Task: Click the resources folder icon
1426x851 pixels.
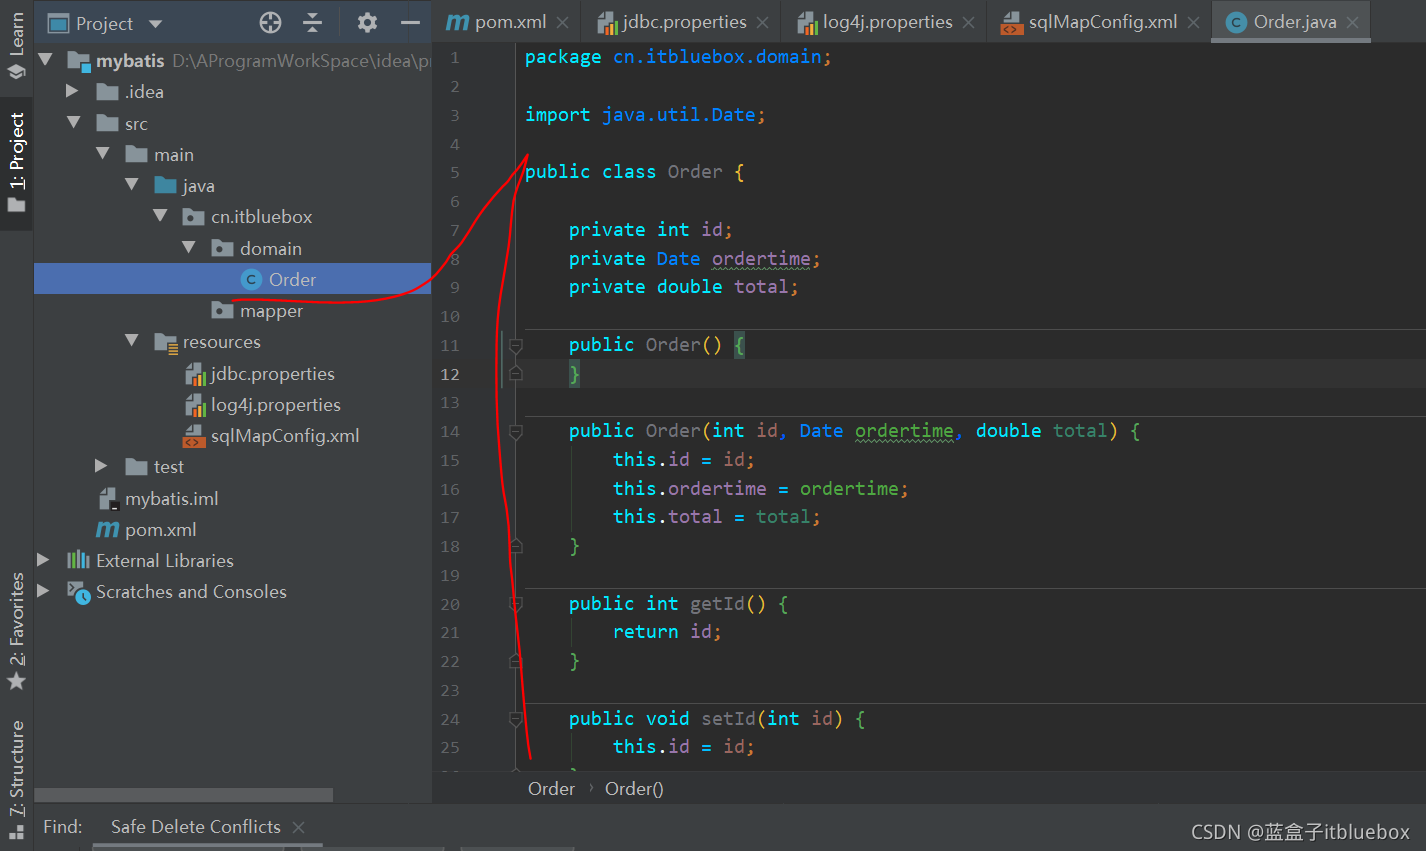Action: point(165,342)
